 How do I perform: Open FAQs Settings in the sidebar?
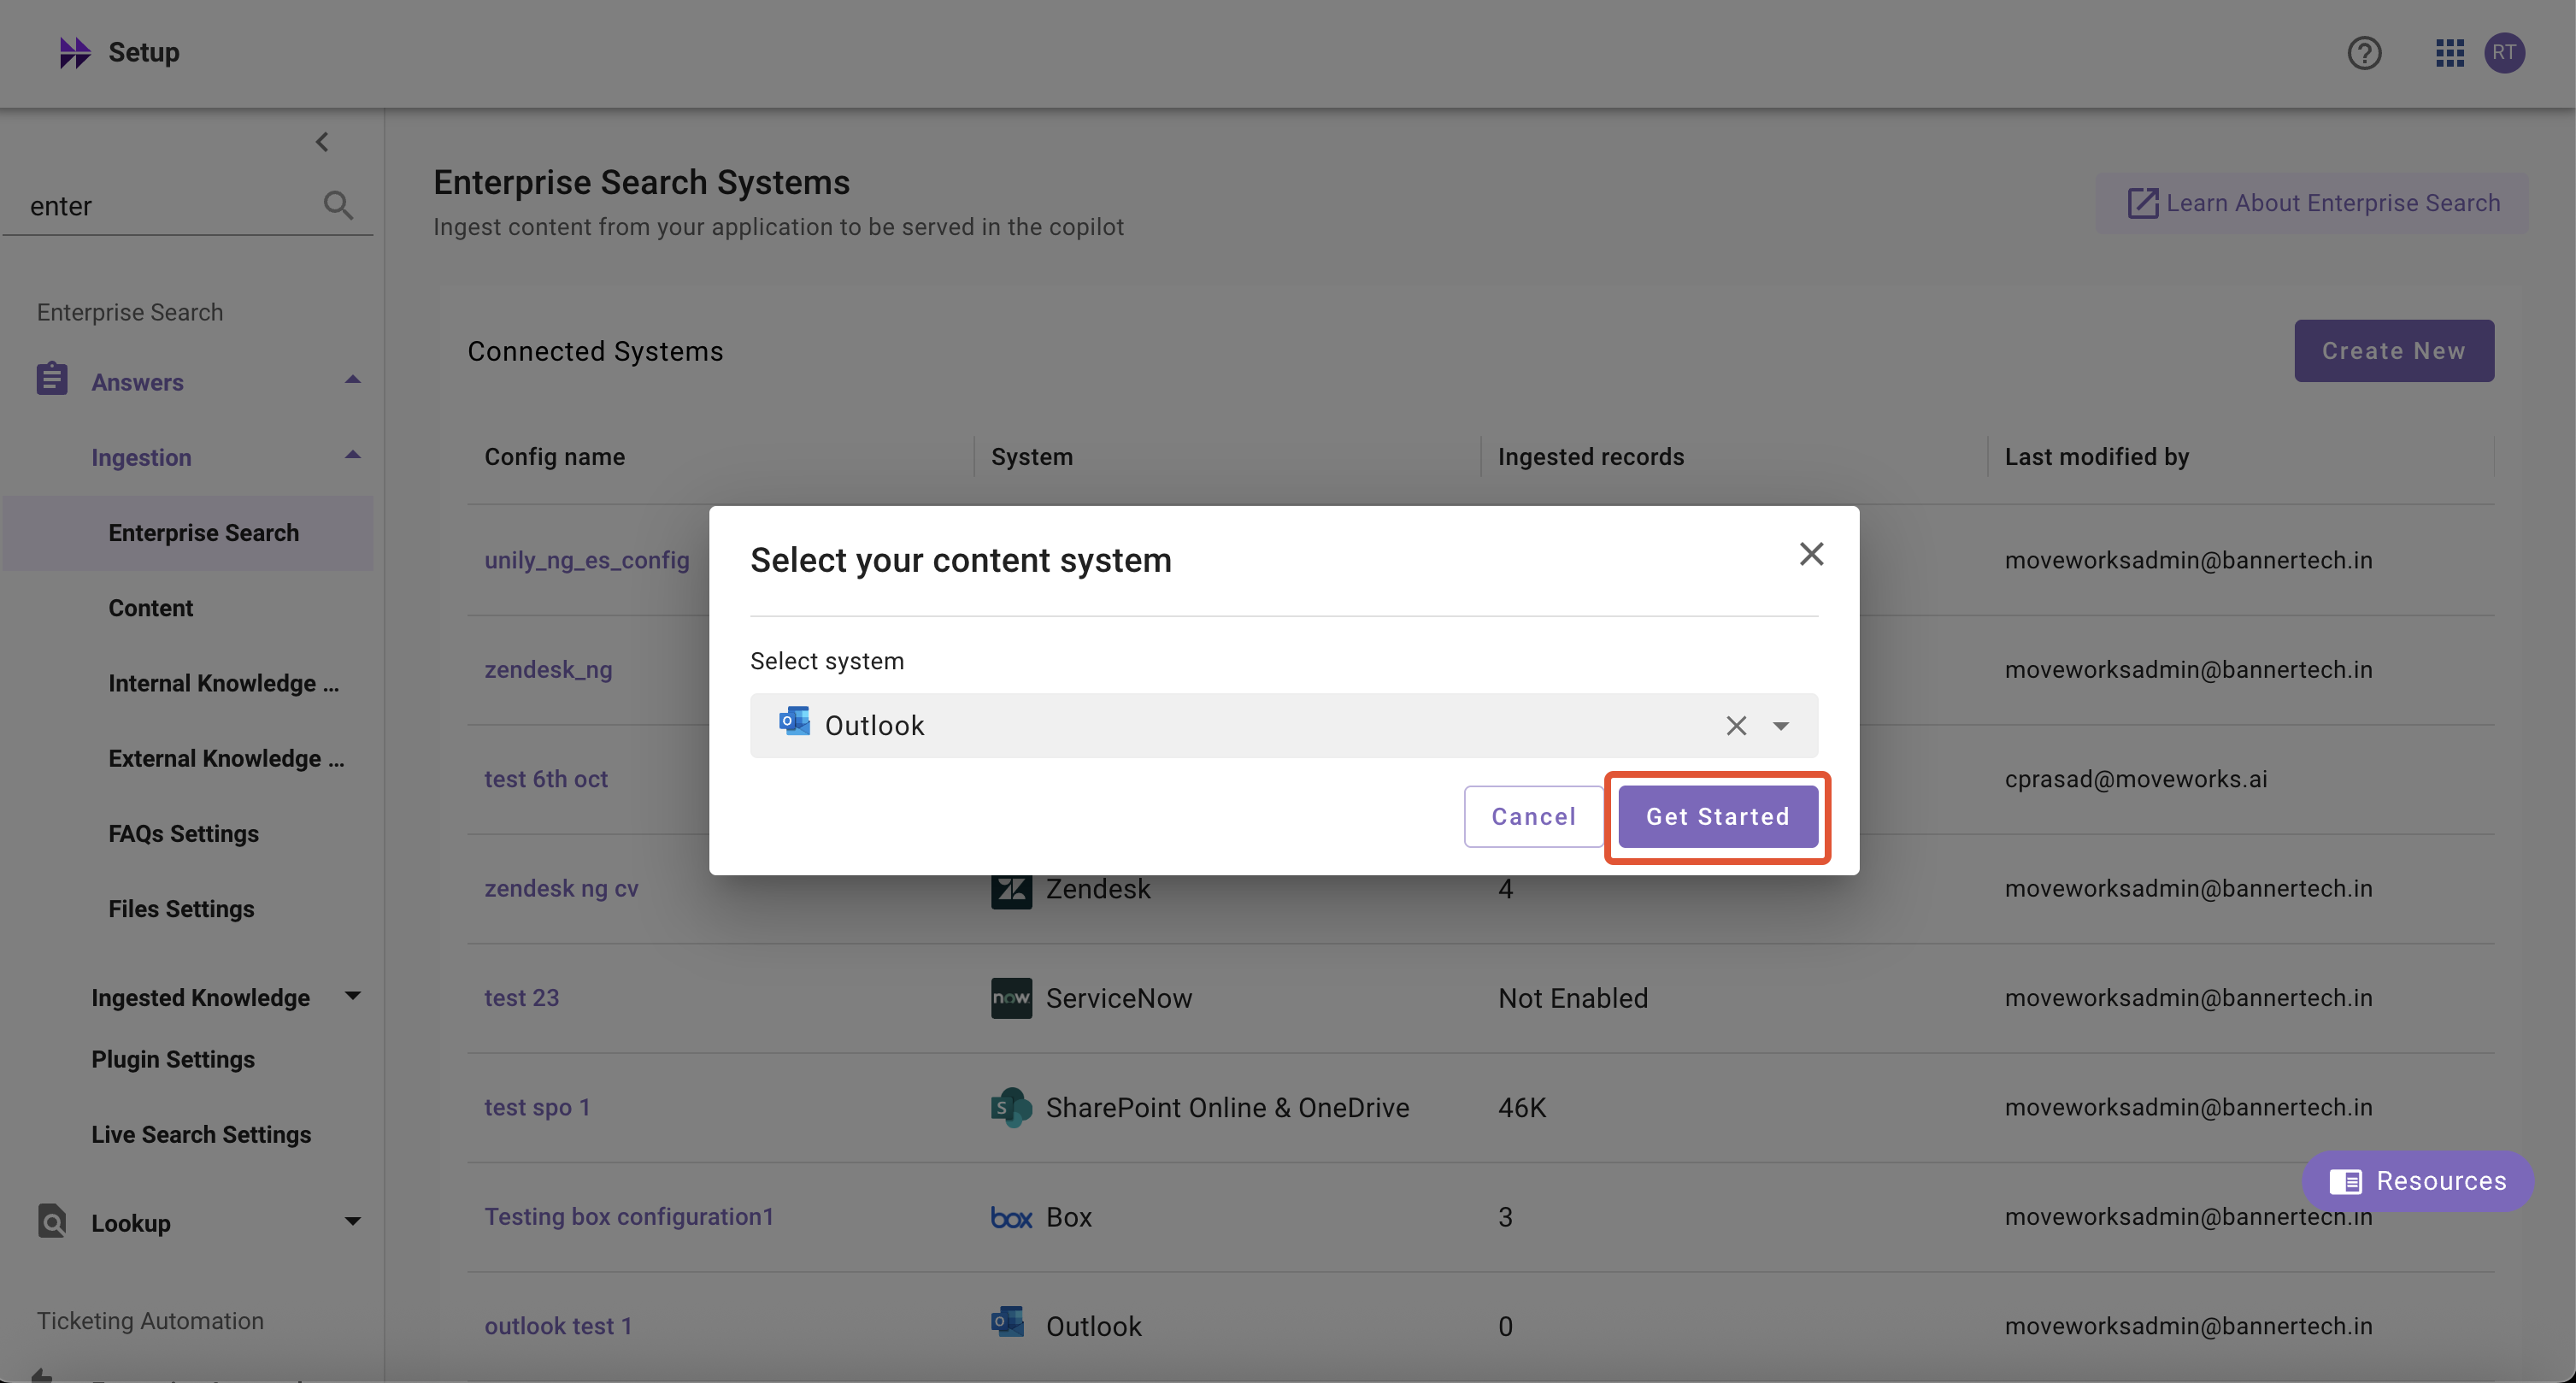pyautogui.click(x=183, y=833)
